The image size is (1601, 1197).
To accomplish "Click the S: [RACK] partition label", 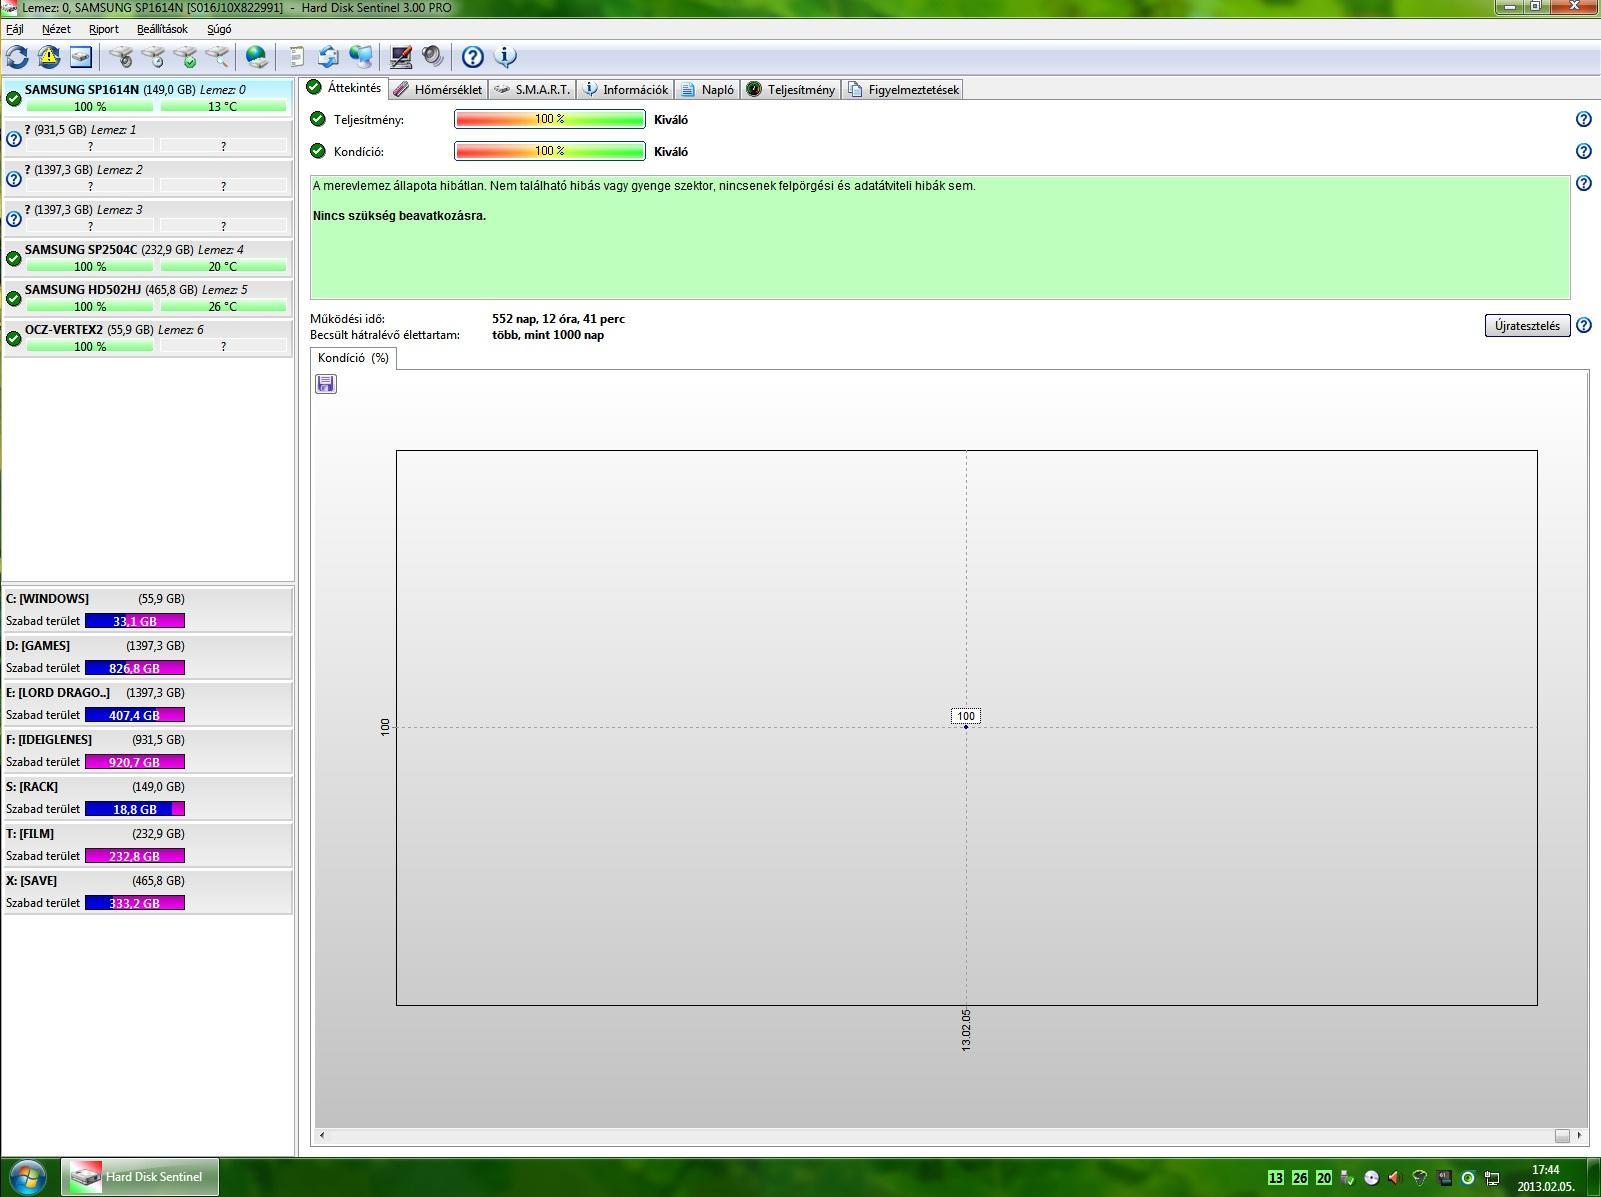I will pyautogui.click(x=32, y=787).
